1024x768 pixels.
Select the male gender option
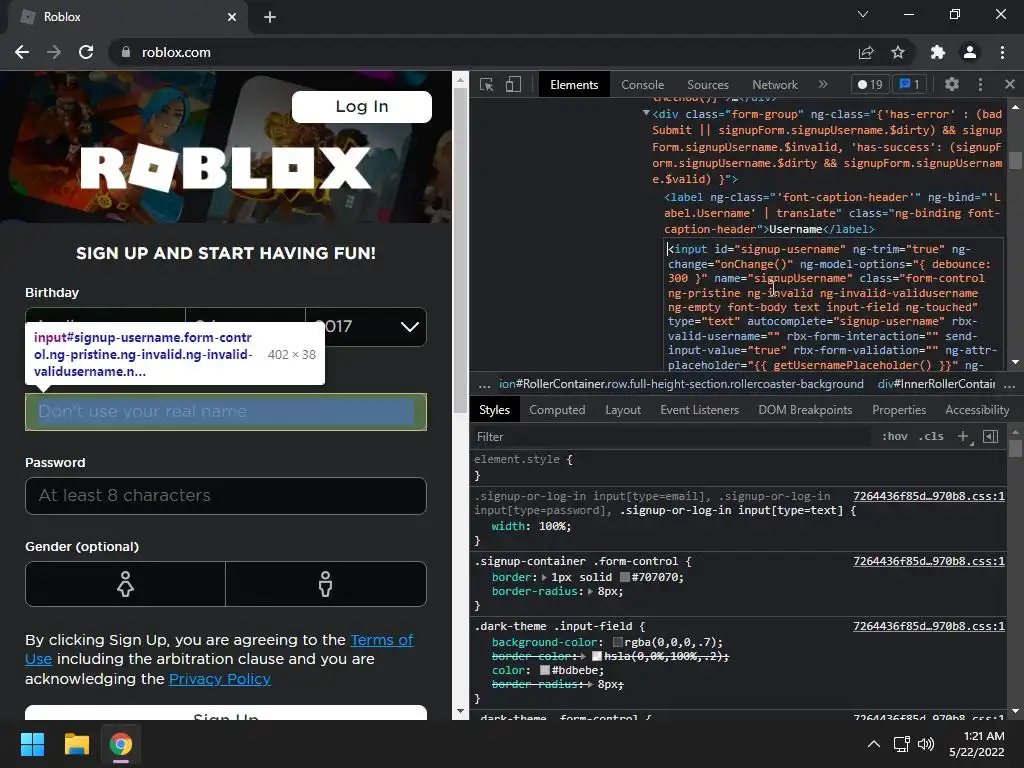click(x=326, y=584)
